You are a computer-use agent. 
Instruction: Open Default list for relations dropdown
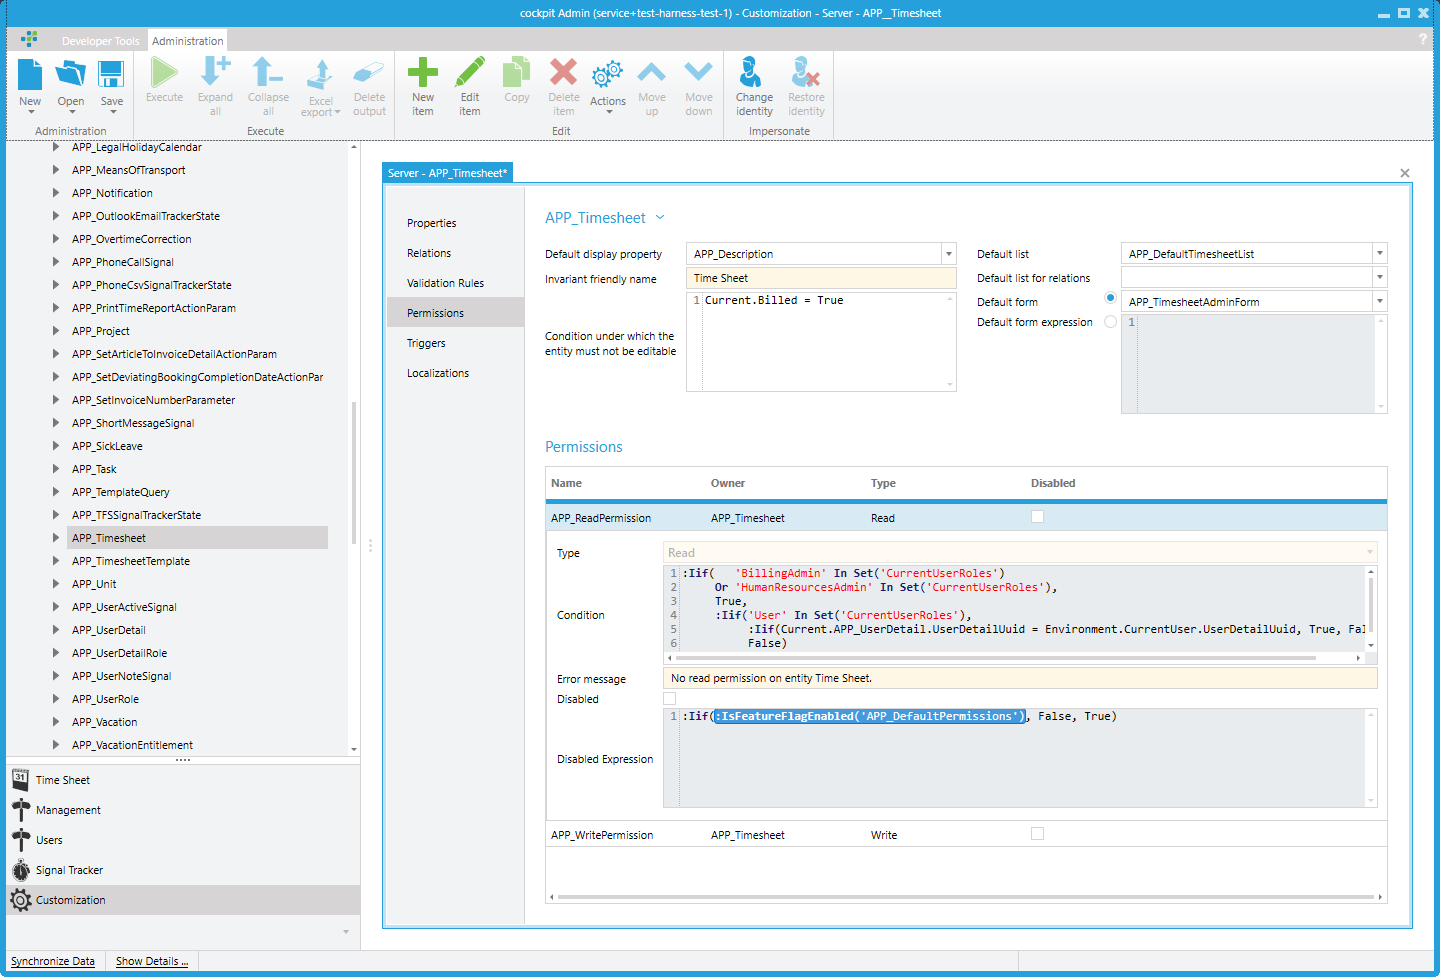coord(1380,277)
